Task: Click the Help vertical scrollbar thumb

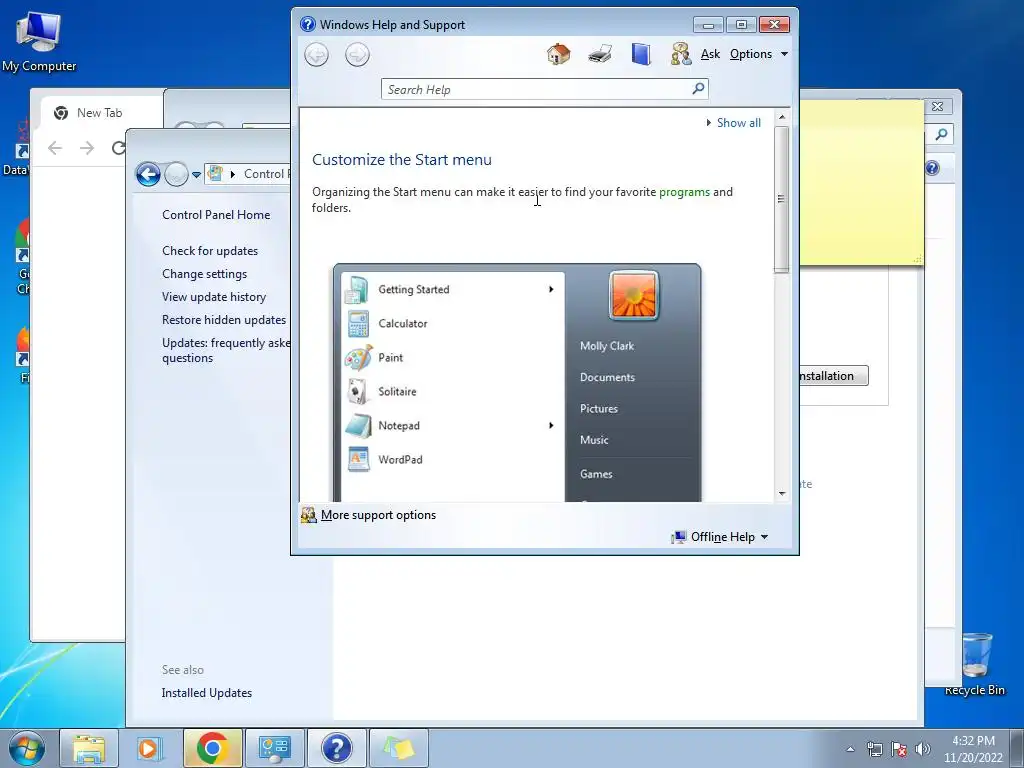Action: pos(782,199)
